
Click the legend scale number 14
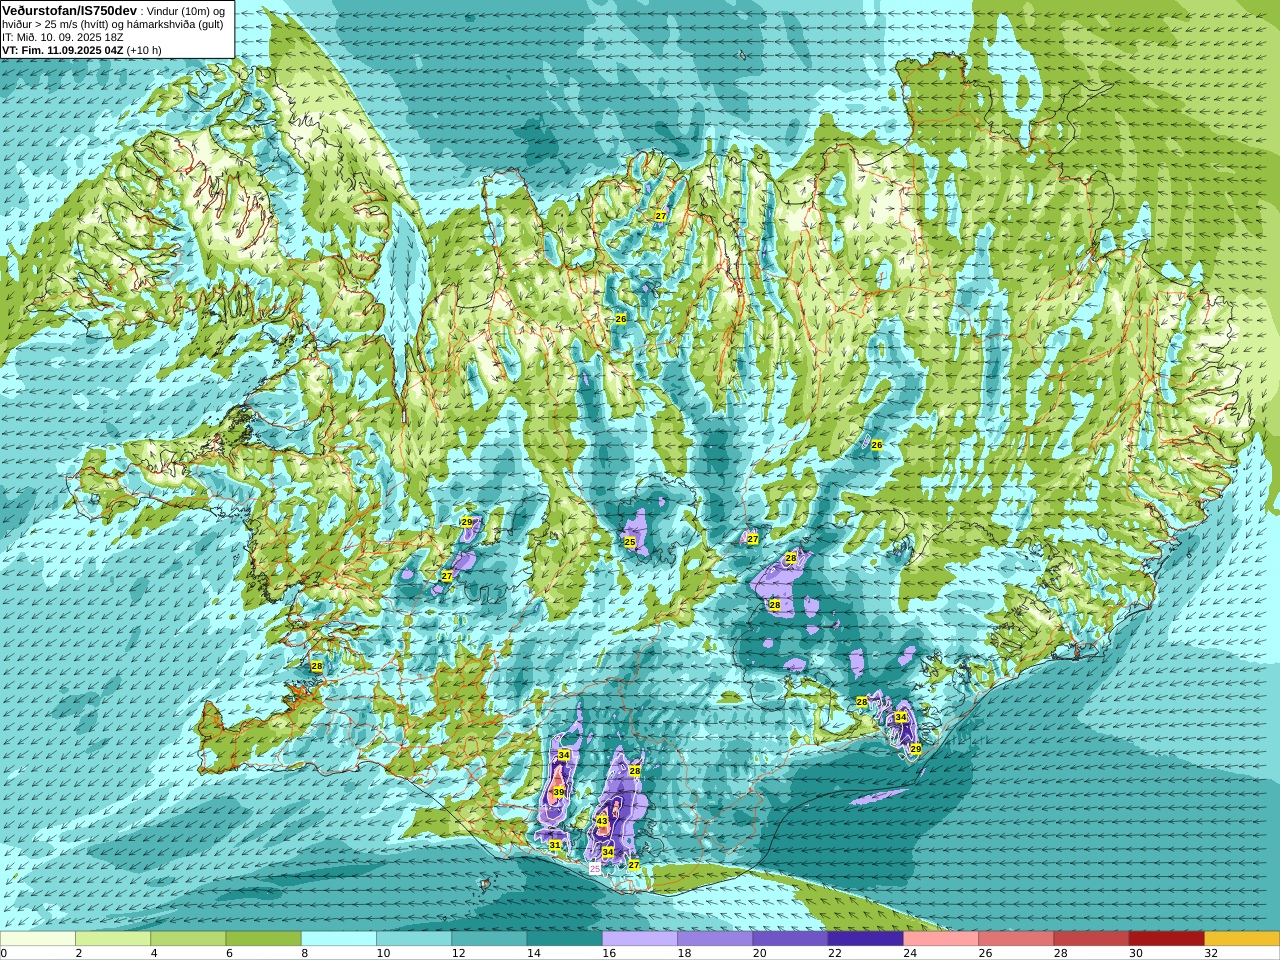point(533,953)
